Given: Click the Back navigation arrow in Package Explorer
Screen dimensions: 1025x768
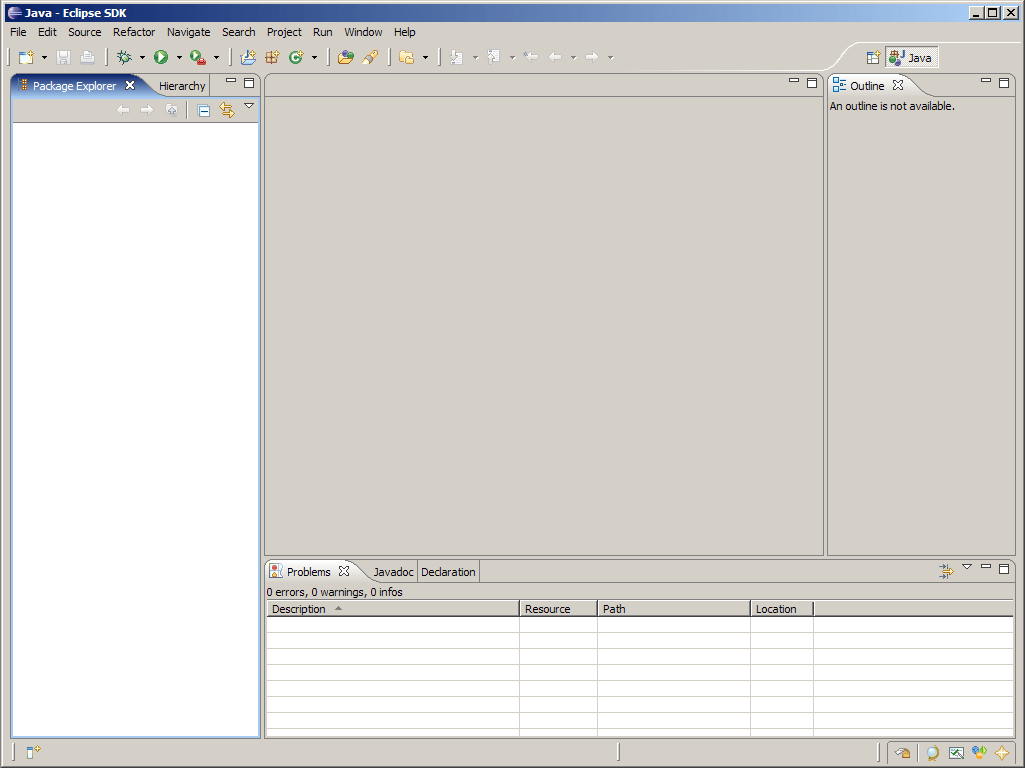Looking at the screenshot, I should (124, 110).
